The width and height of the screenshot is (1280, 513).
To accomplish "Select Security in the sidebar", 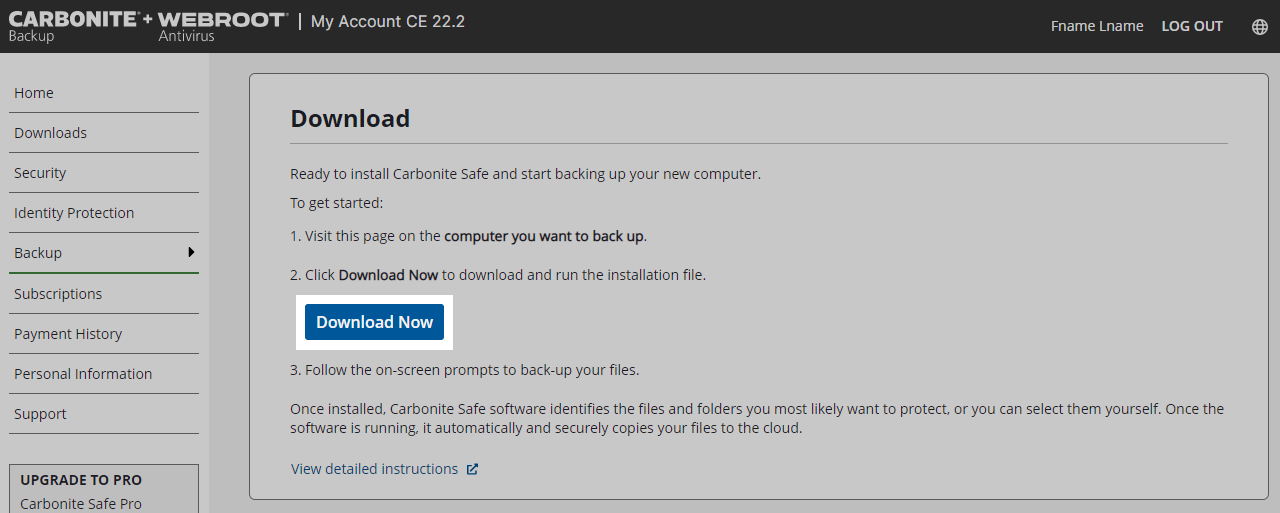I will [40, 173].
